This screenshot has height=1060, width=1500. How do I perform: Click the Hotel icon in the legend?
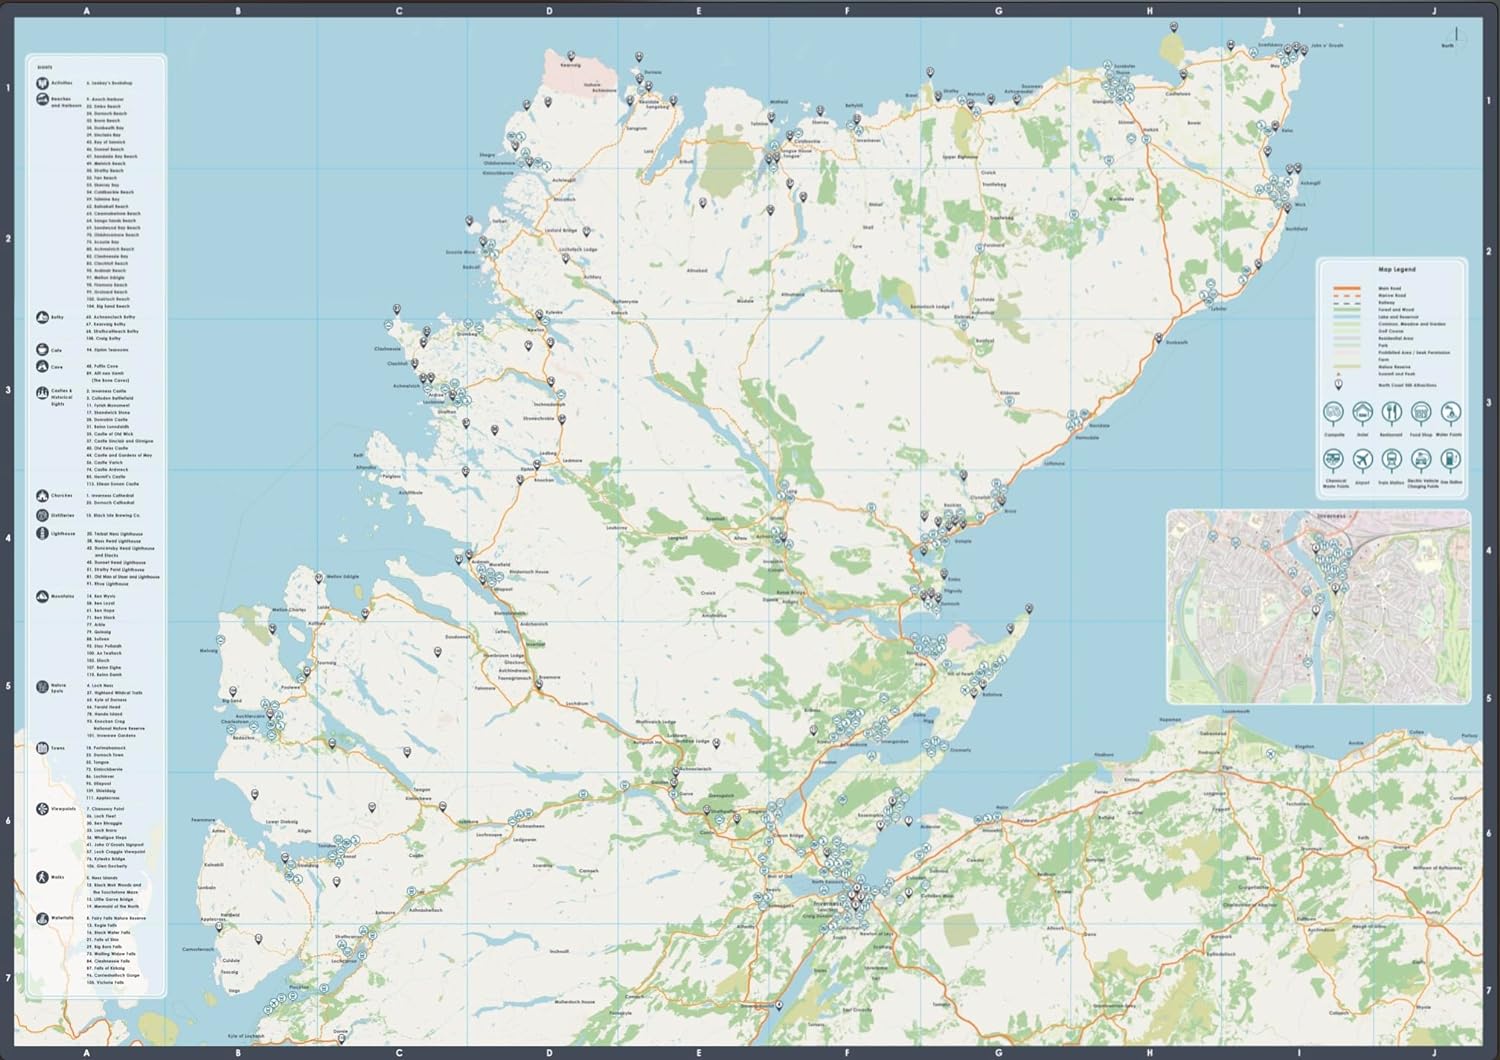point(1362,413)
